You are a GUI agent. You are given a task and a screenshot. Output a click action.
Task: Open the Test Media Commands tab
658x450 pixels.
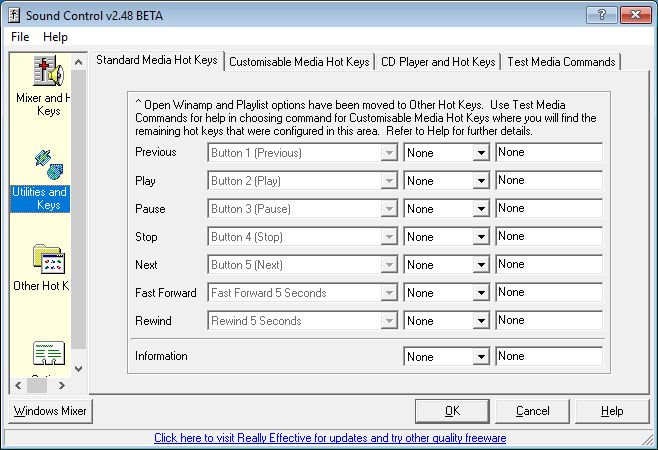(x=560, y=62)
